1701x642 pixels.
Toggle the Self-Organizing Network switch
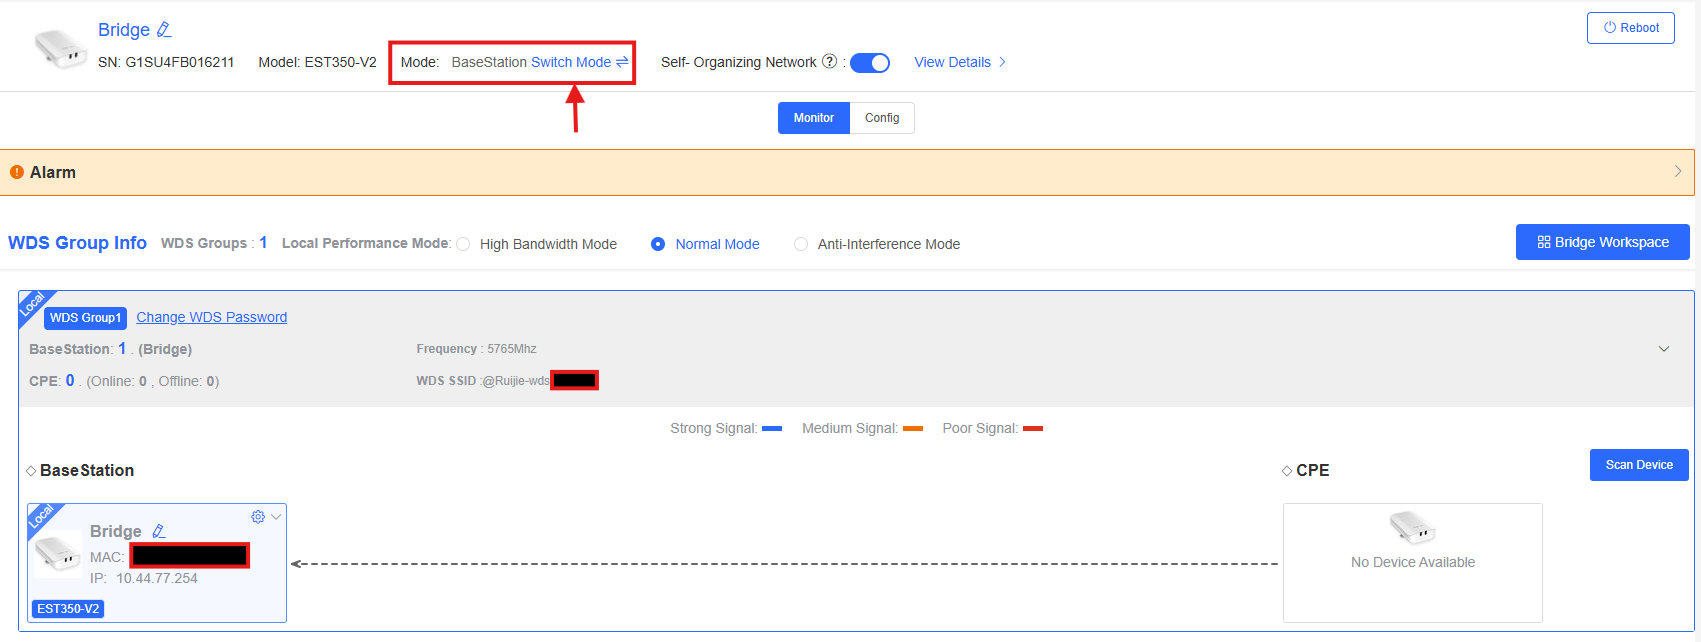coord(870,63)
